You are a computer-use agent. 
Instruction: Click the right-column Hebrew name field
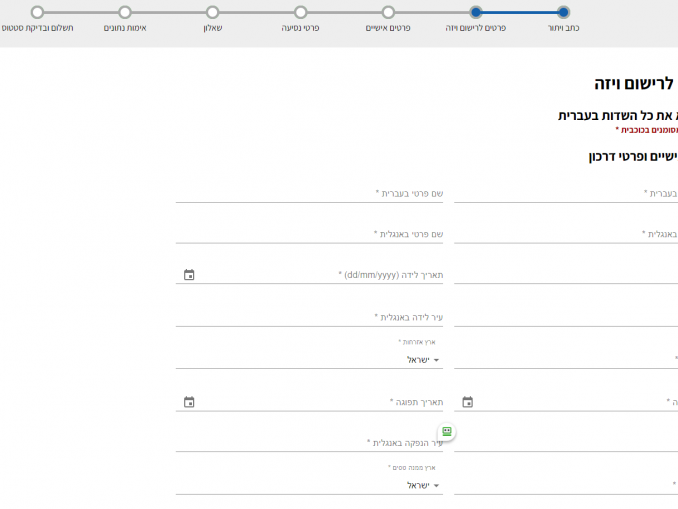(x=566, y=193)
